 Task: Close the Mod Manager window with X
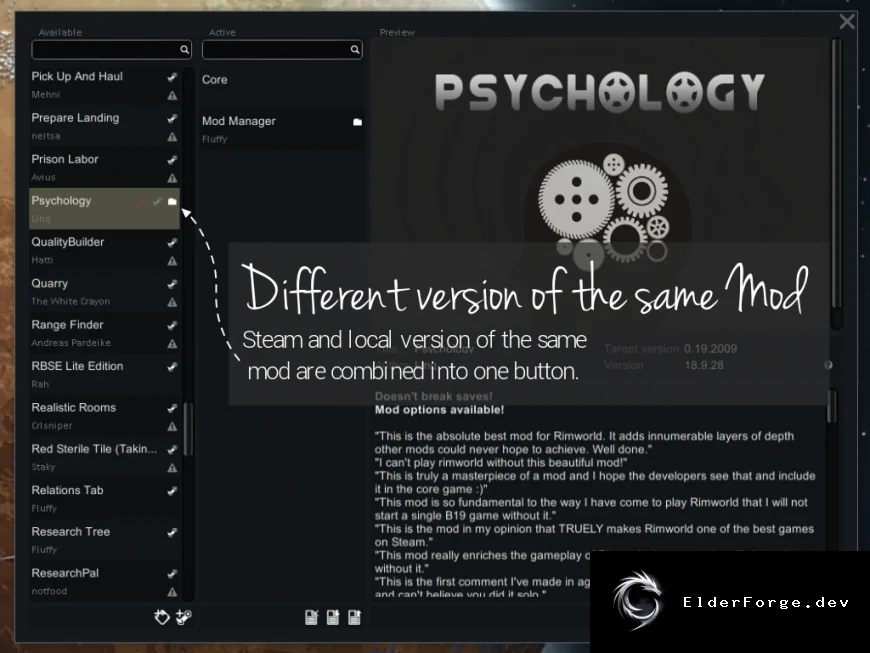point(847,22)
